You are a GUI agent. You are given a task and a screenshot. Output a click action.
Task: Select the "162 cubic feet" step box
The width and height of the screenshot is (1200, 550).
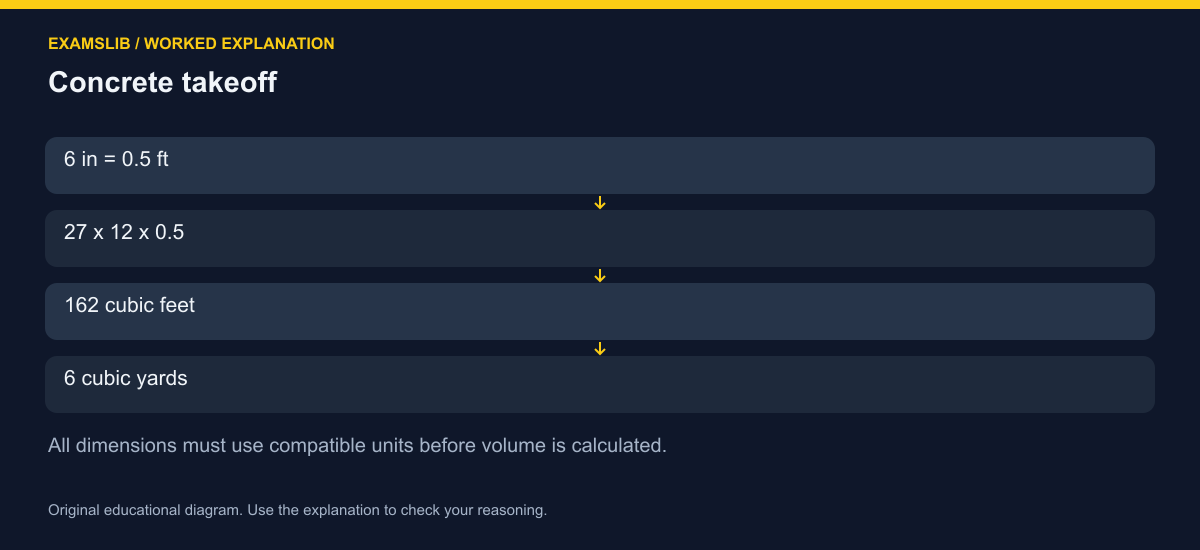(x=600, y=311)
